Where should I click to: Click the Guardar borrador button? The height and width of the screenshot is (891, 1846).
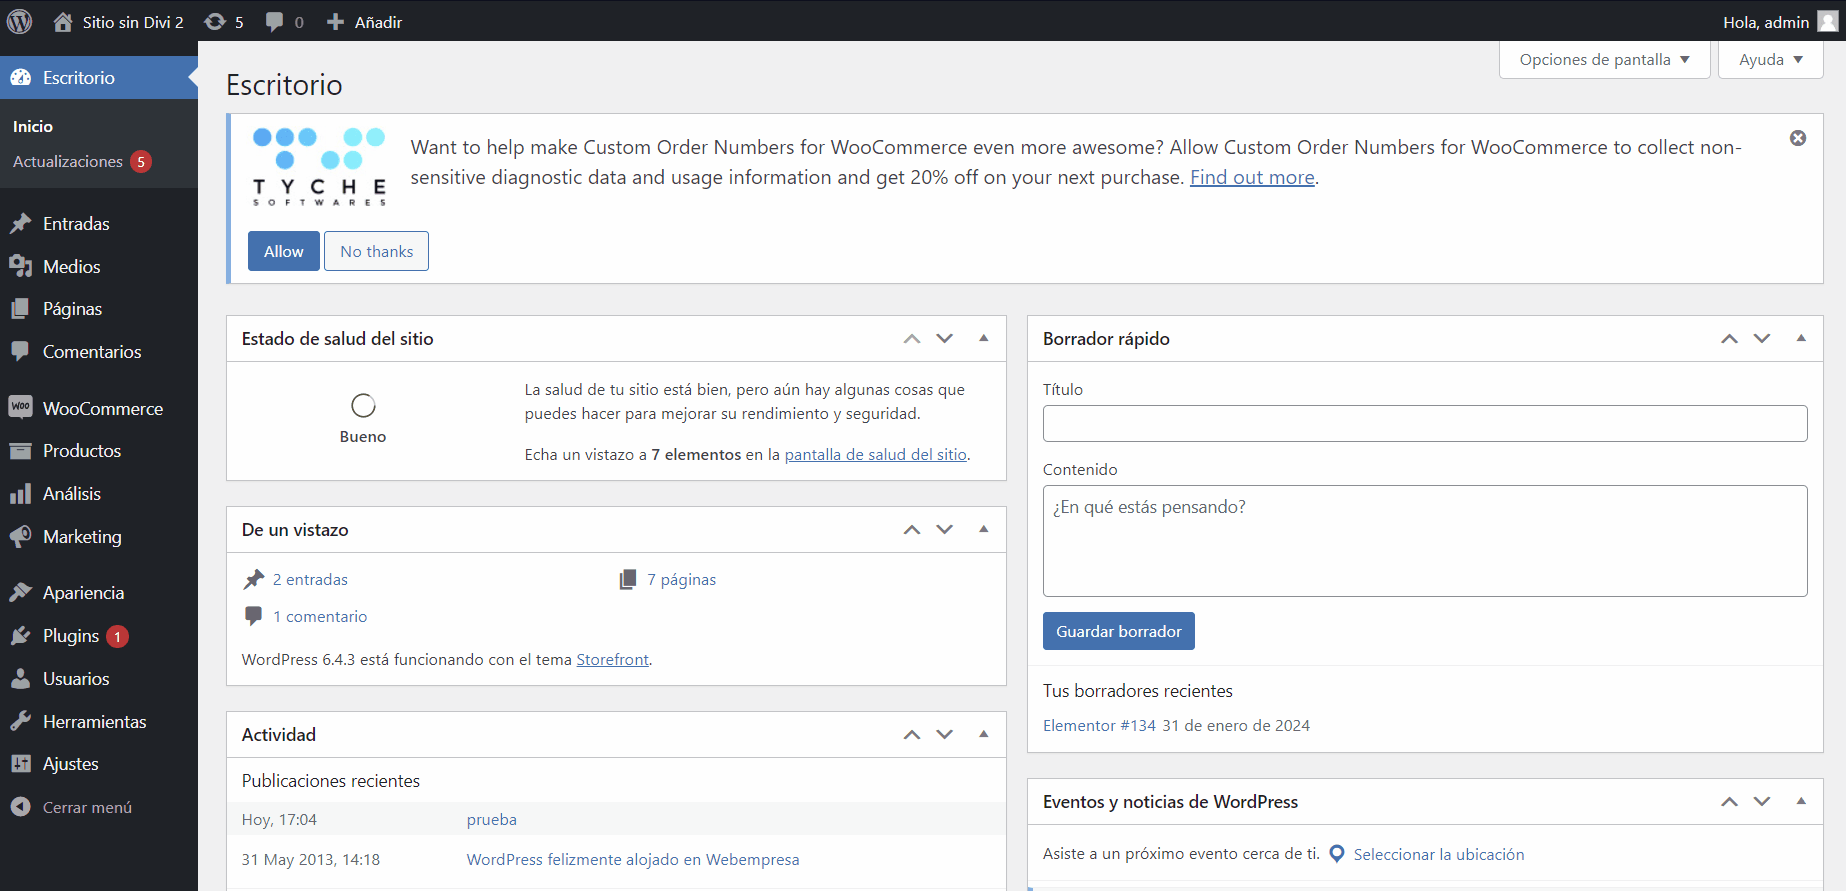(1118, 632)
